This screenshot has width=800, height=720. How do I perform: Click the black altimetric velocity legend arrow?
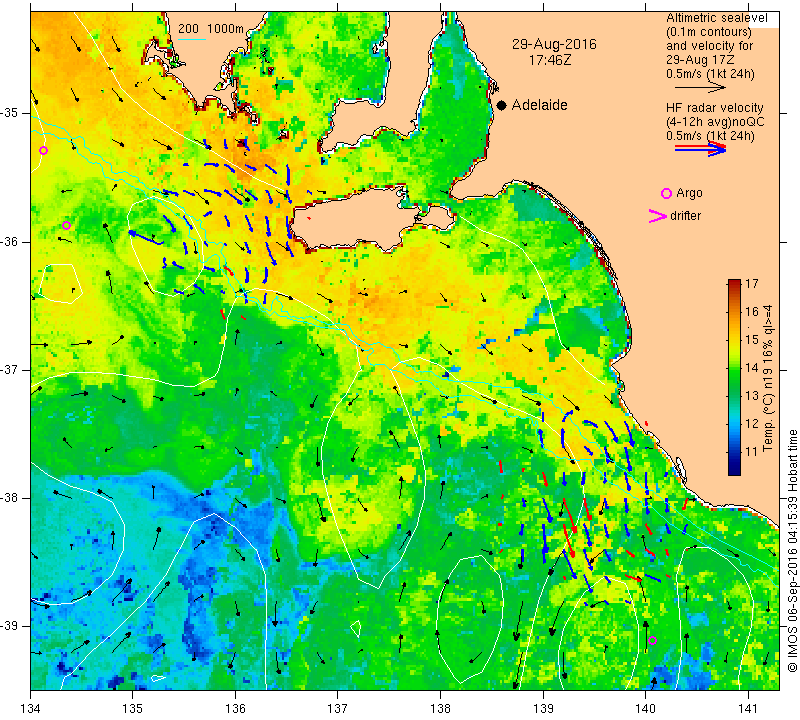pyautogui.click(x=700, y=88)
